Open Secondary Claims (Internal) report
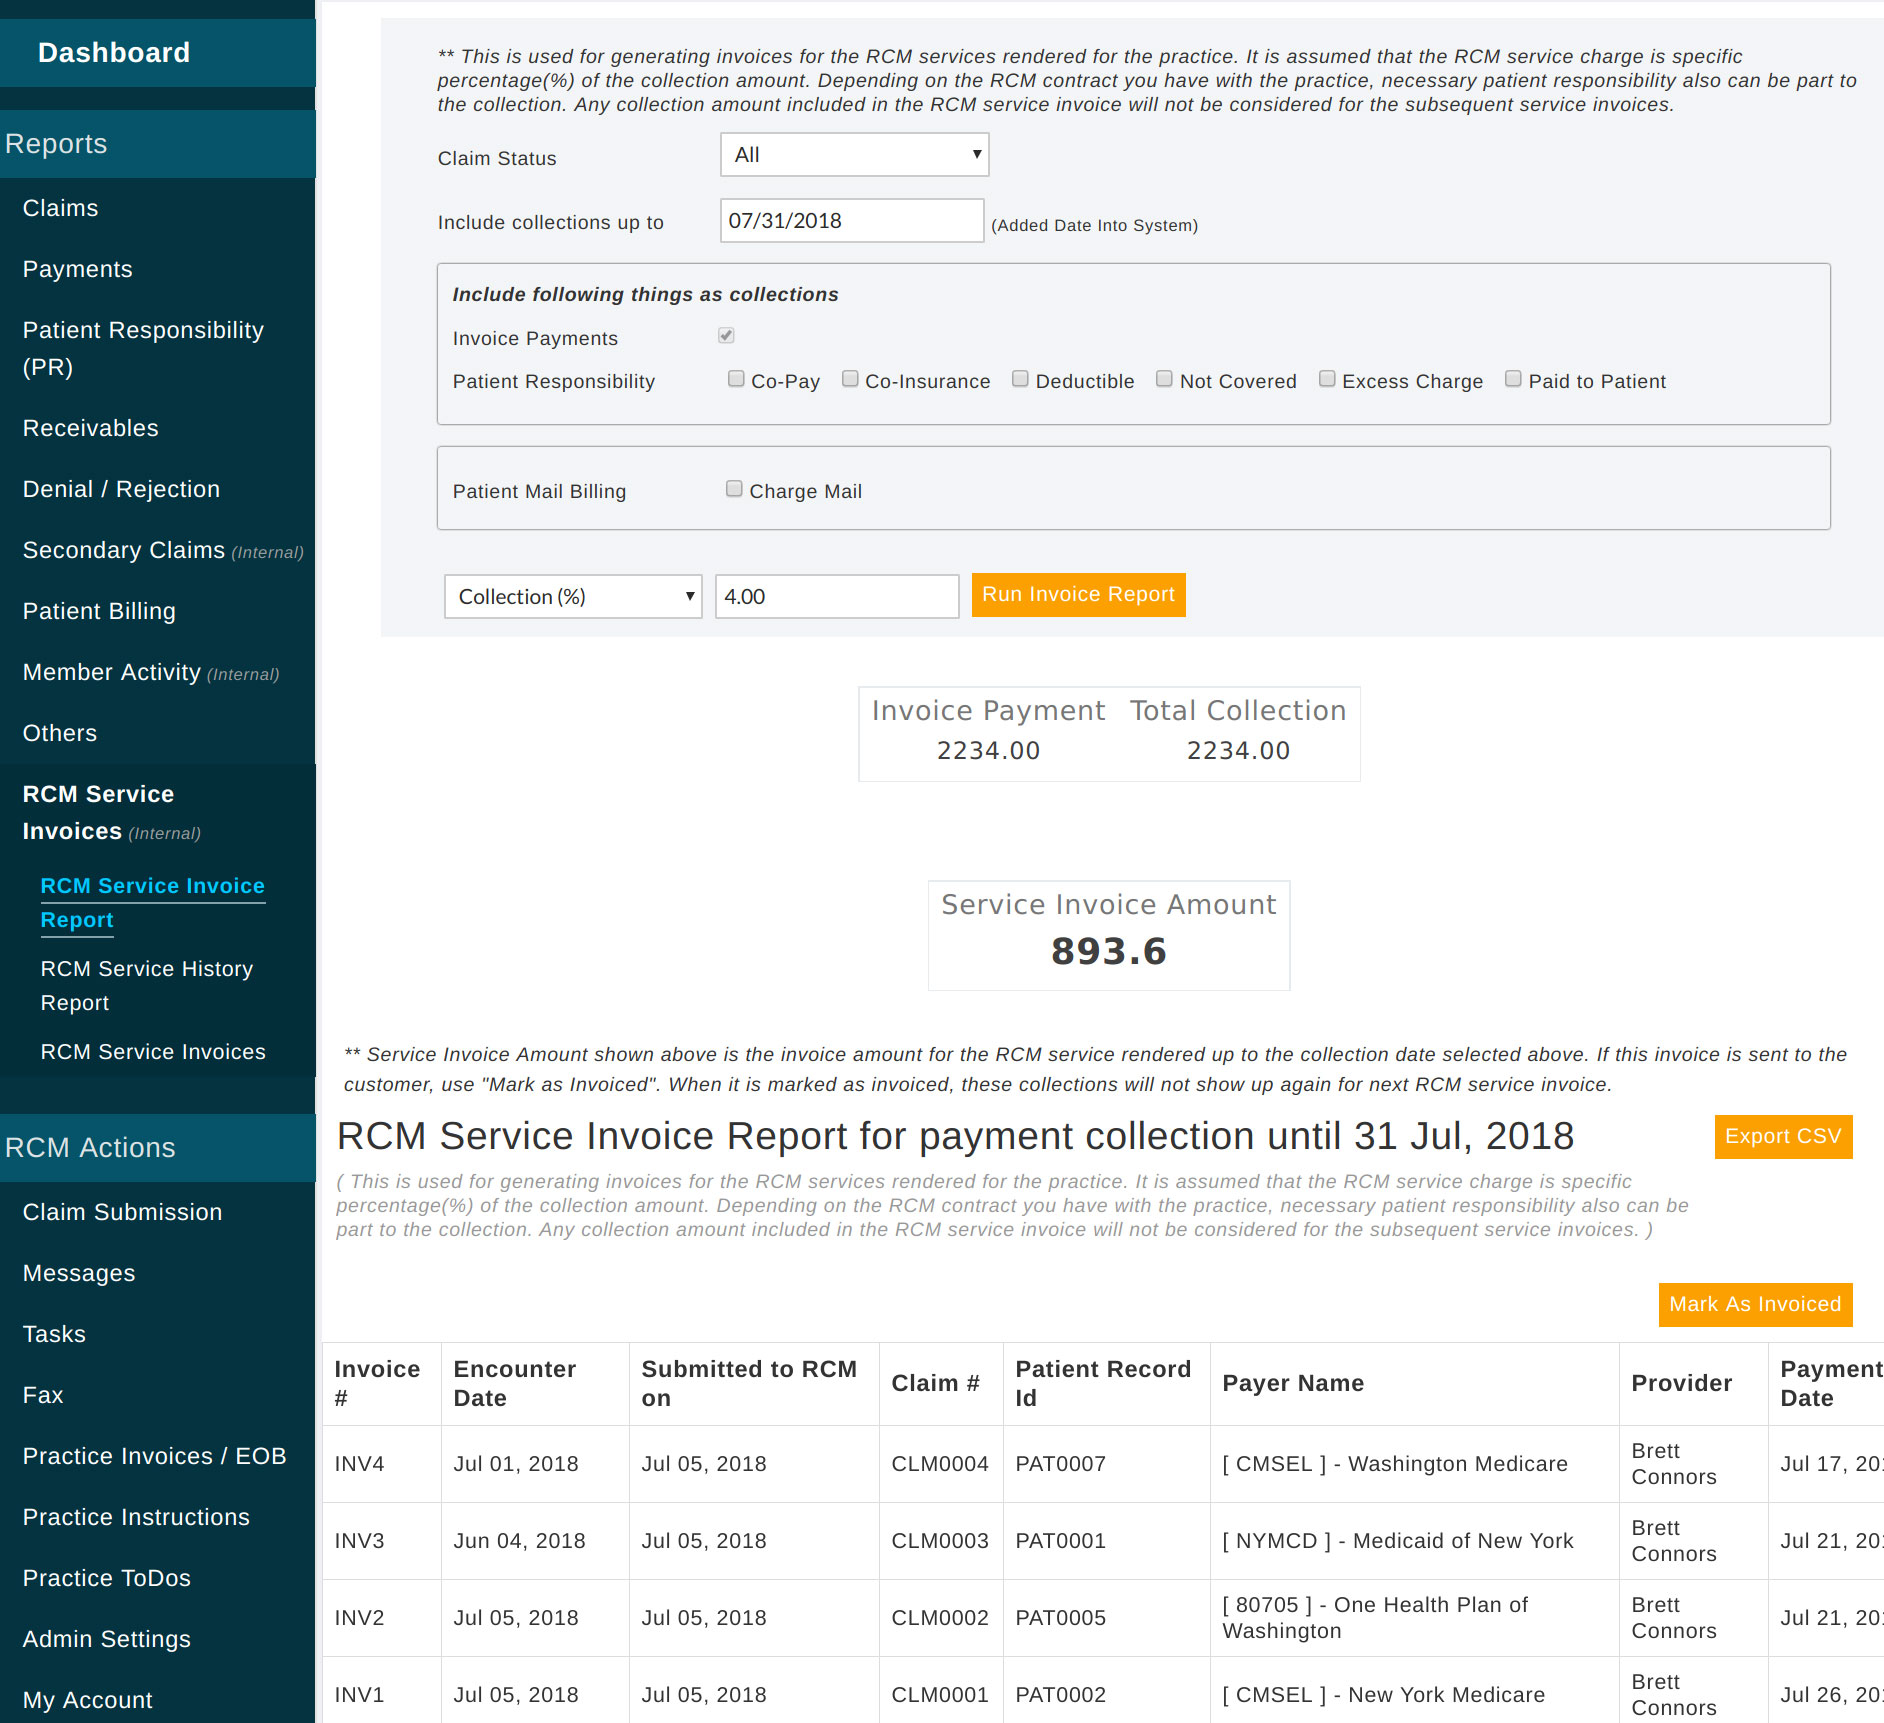The height and width of the screenshot is (1723, 1884). coord(124,550)
